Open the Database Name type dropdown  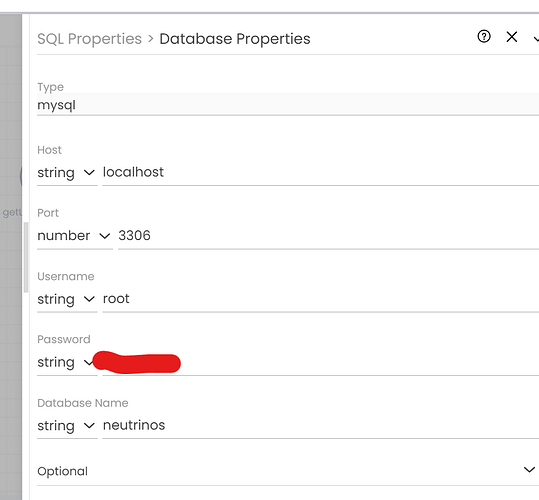pyautogui.click(x=67, y=425)
